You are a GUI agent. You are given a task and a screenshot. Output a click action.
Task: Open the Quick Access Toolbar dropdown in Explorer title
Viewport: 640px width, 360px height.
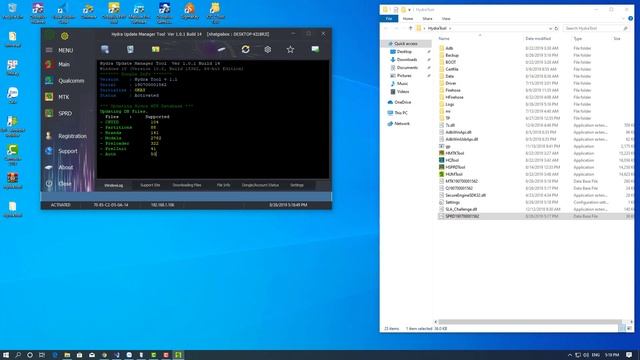[409, 10]
